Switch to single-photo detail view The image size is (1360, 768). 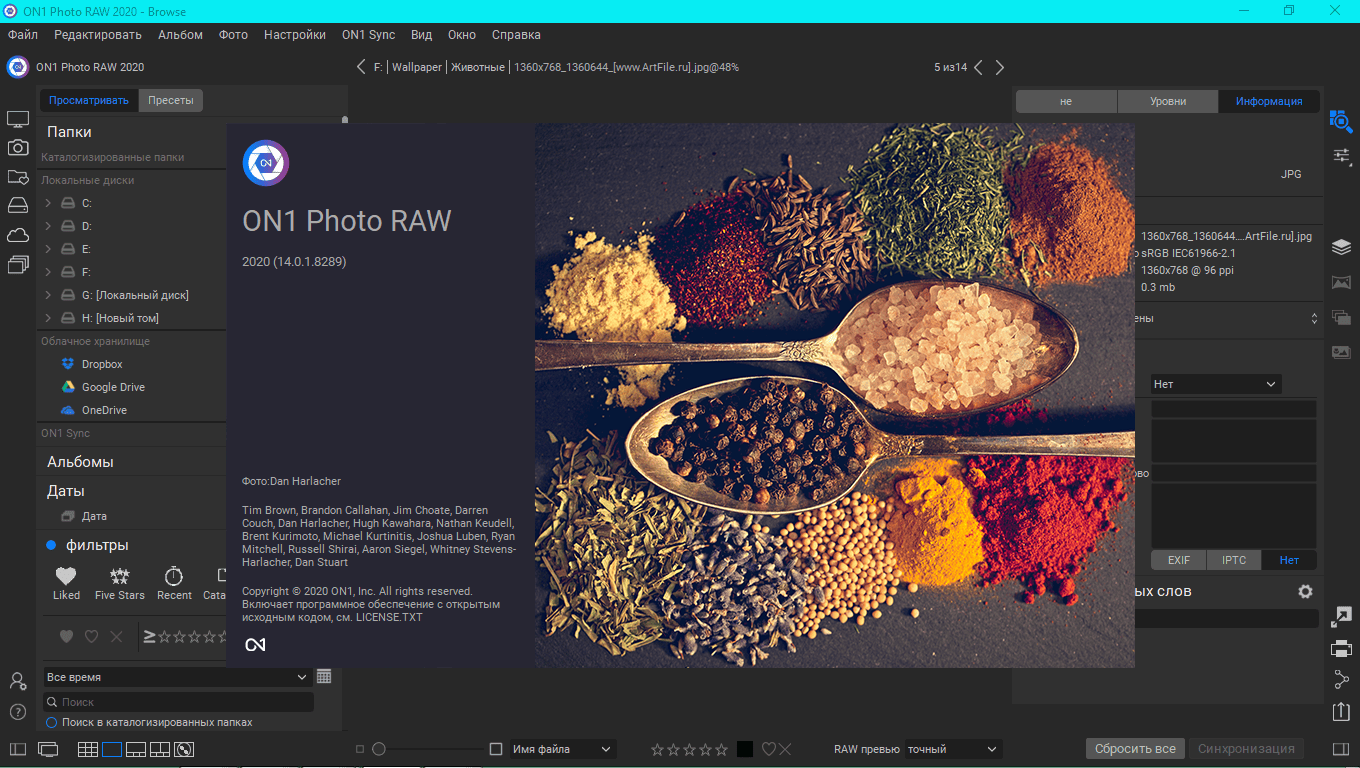point(112,749)
